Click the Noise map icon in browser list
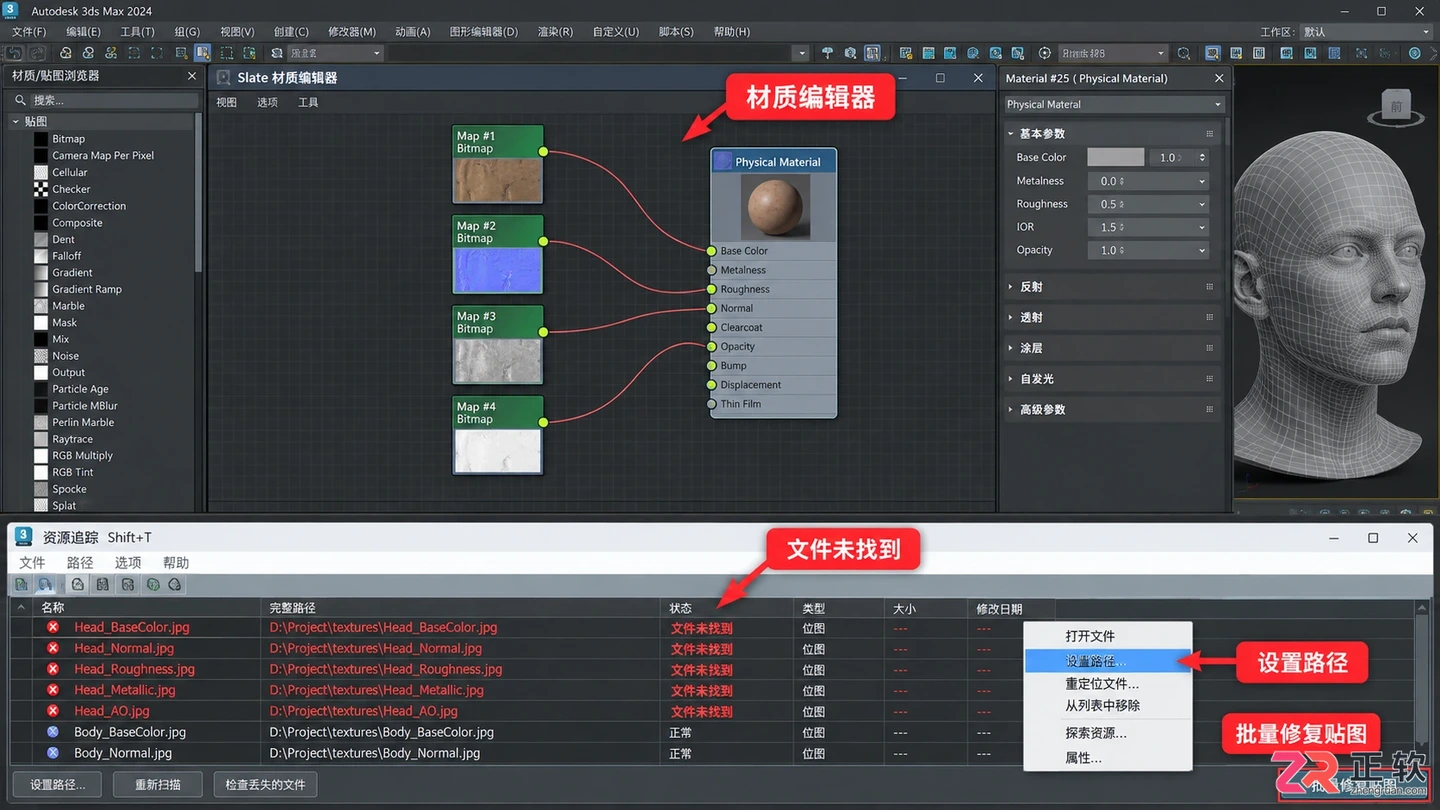This screenshot has height=810, width=1440. (x=41, y=356)
